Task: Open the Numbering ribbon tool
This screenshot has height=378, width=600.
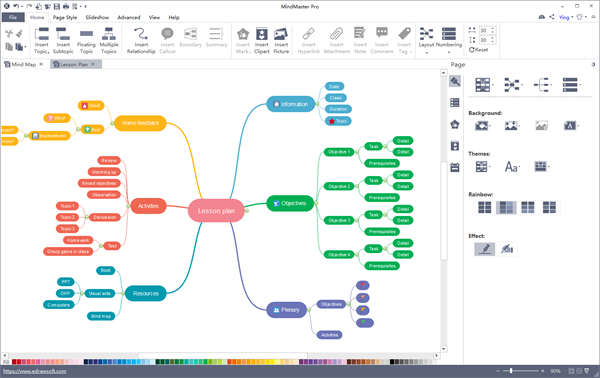Action: coord(449,40)
